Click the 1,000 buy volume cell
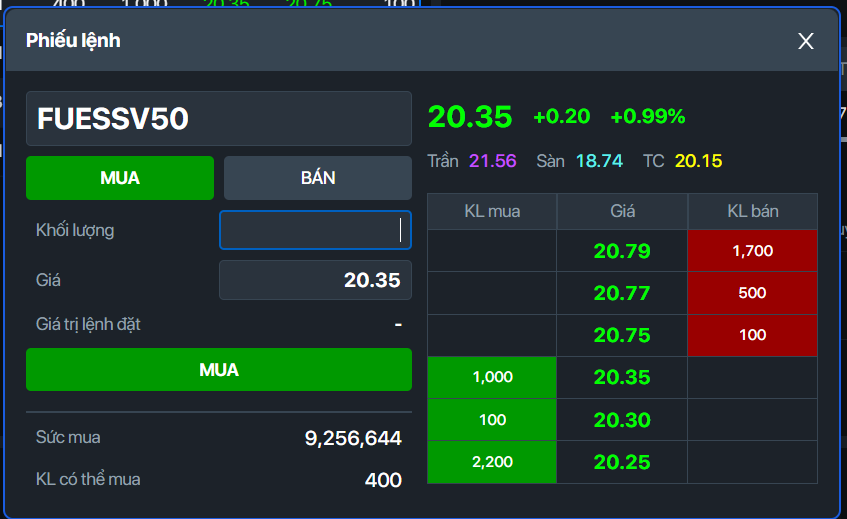The image size is (847, 519). [x=492, y=377]
